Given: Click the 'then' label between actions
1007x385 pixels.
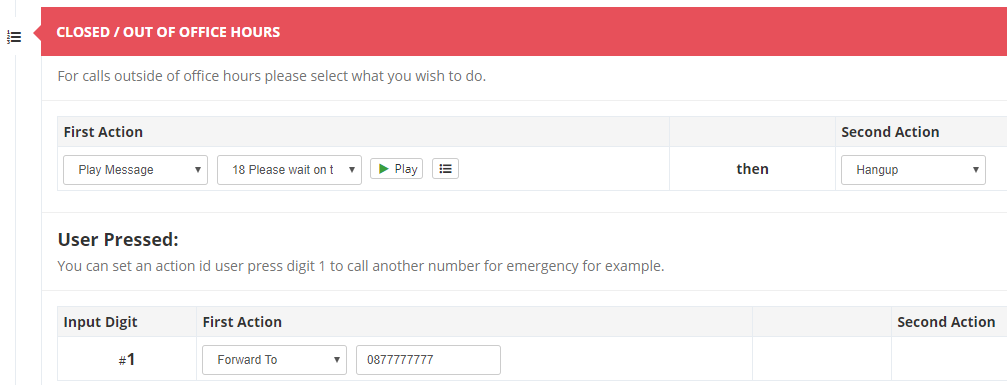Looking at the screenshot, I should 752,169.
